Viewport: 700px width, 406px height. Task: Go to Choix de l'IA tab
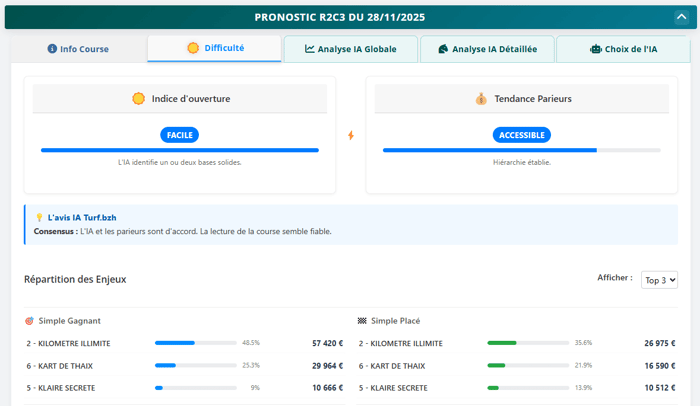(x=623, y=49)
